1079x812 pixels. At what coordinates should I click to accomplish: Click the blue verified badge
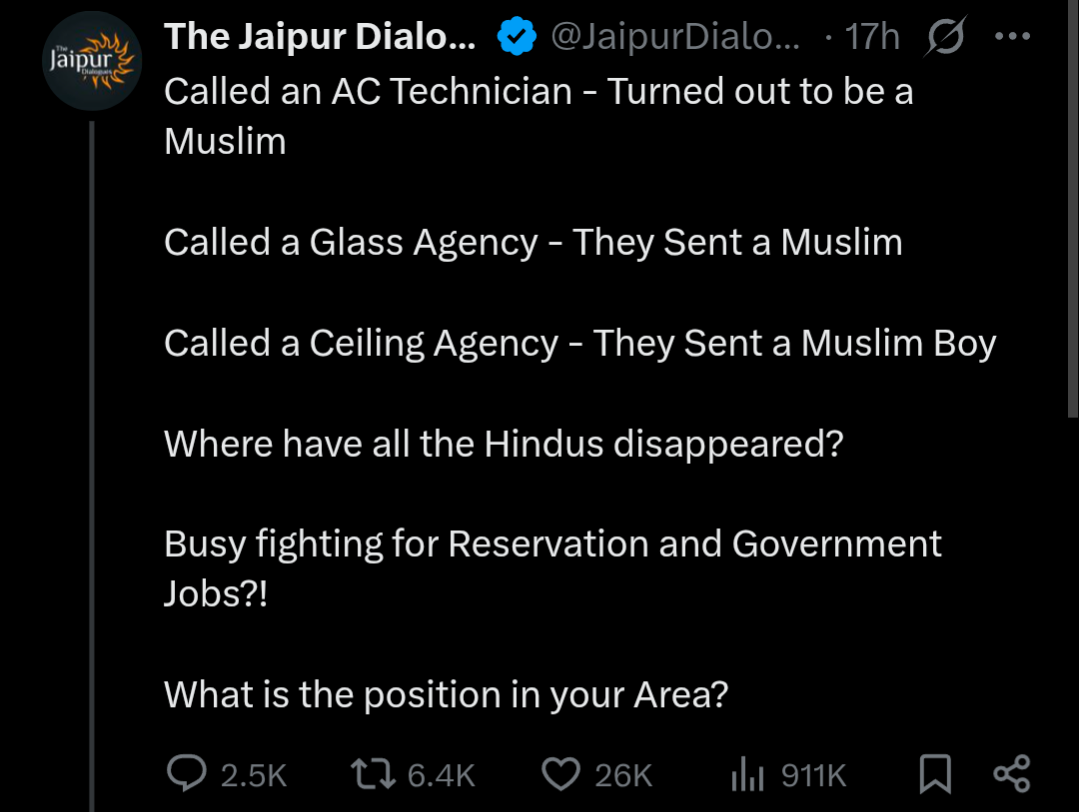pyautogui.click(x=516, y=38)
